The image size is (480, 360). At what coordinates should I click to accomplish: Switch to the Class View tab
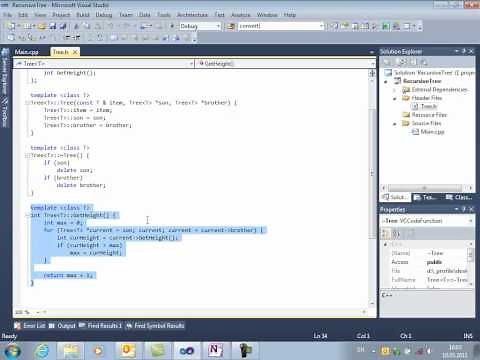[459, 197]
